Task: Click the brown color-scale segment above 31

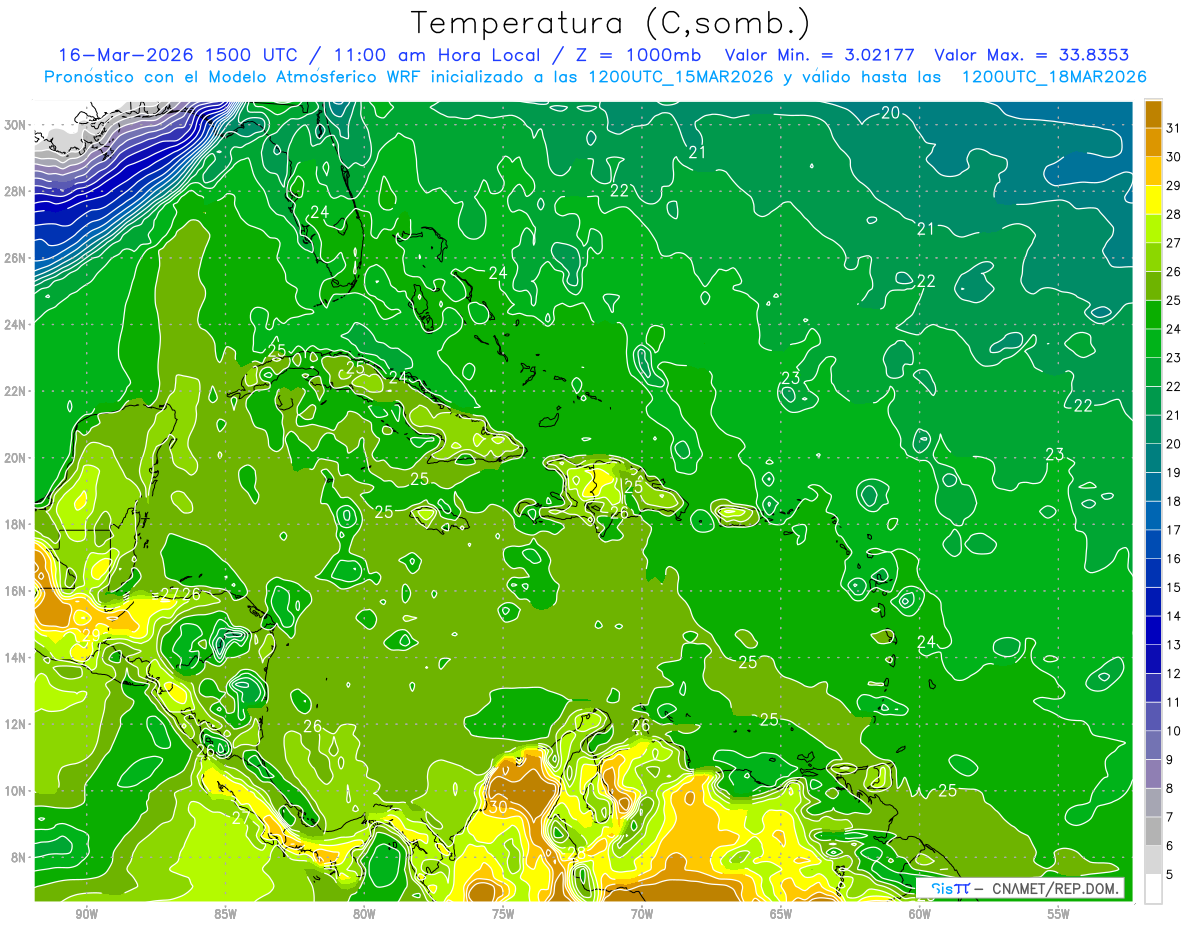Action: click(x=1153, y=114)
